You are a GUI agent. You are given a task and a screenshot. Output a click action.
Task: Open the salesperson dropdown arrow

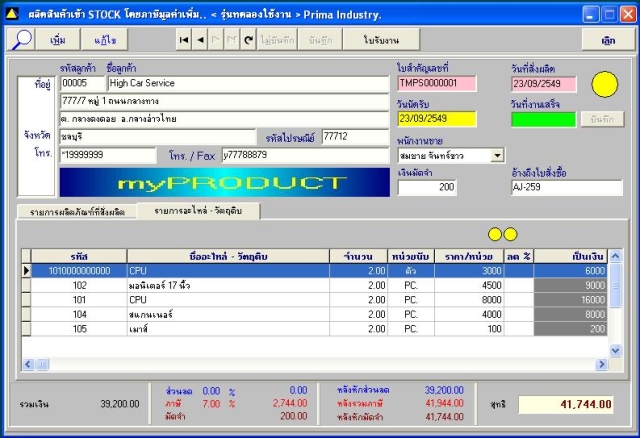pos(497,156)
